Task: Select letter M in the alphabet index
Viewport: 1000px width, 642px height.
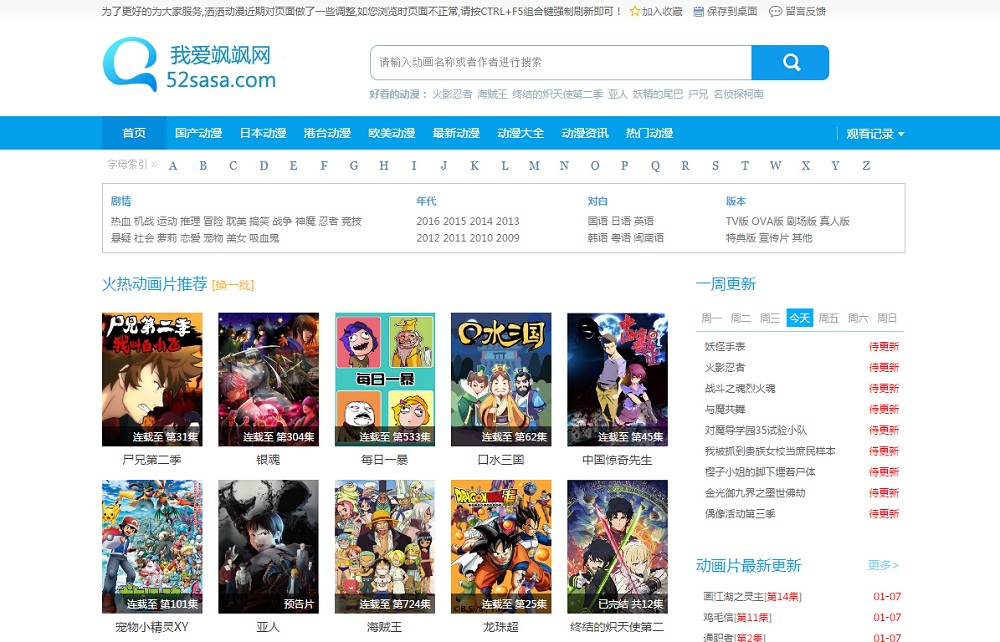Action: coord(534,166)
